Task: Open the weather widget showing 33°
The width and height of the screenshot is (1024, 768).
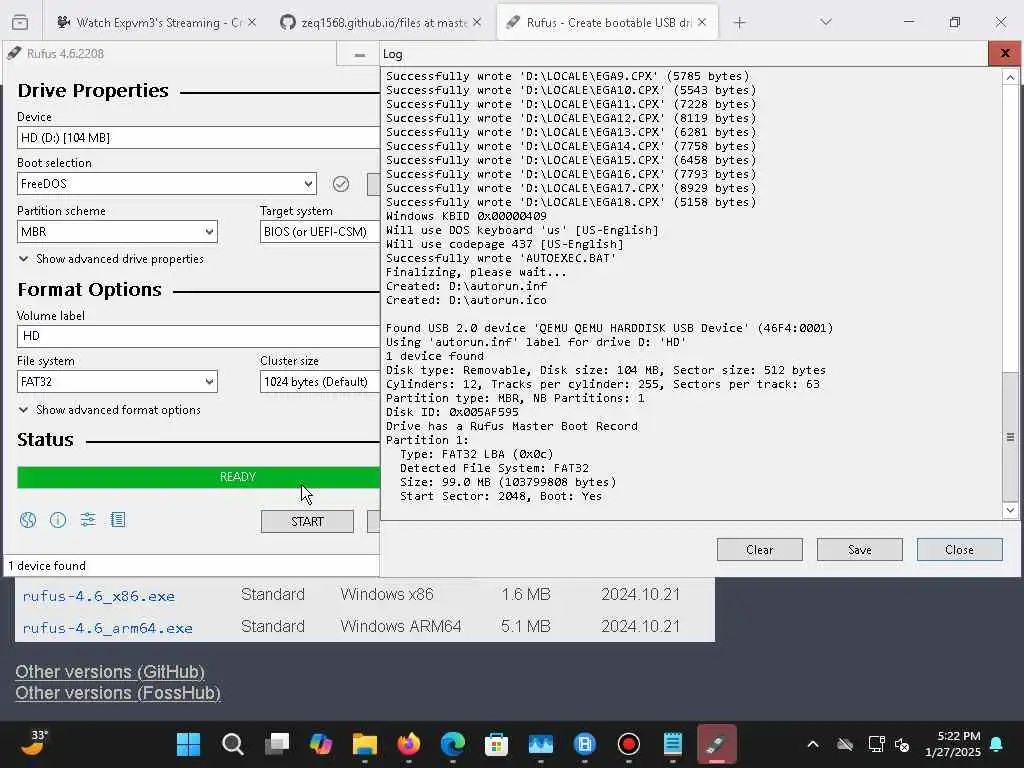Action: (33, 743)
